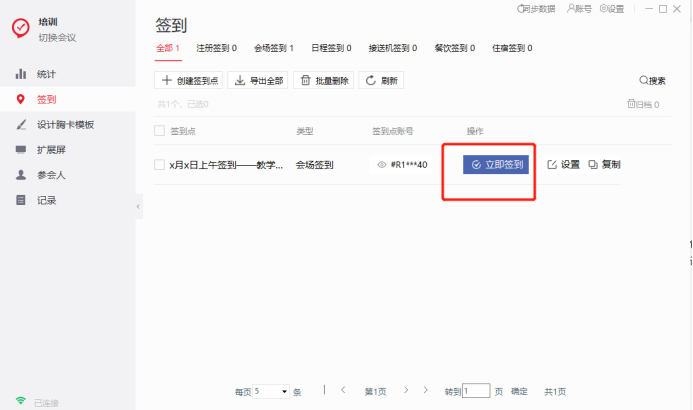Viewport: 693px width, 410px height.
Task: Reveal the hidden sign-in account number with eye icon
Action: coord(381,165)
